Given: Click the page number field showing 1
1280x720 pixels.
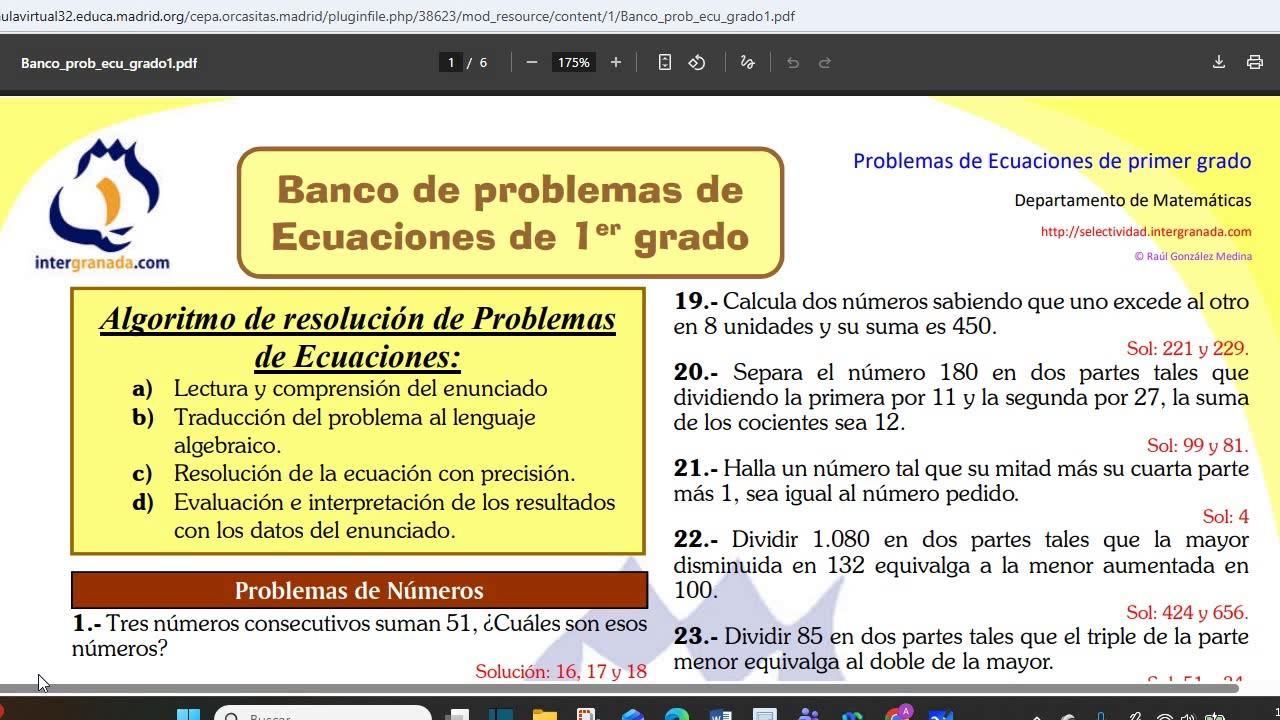Looking at the screenshot, I should pyautogui.click(x=451, y=62).
